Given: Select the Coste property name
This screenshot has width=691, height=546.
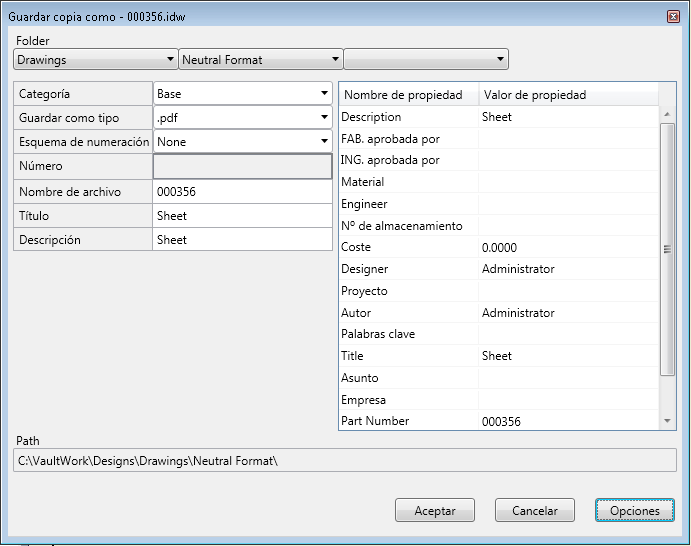Looking at the screenshot, I should 356,247.
